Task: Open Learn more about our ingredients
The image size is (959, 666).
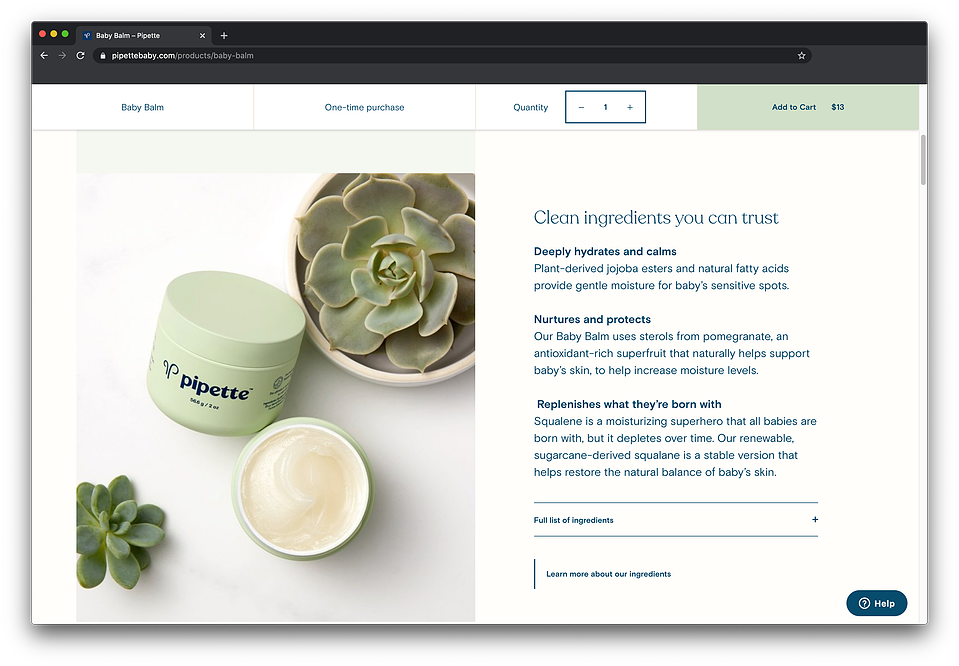Action: point(609,574)
